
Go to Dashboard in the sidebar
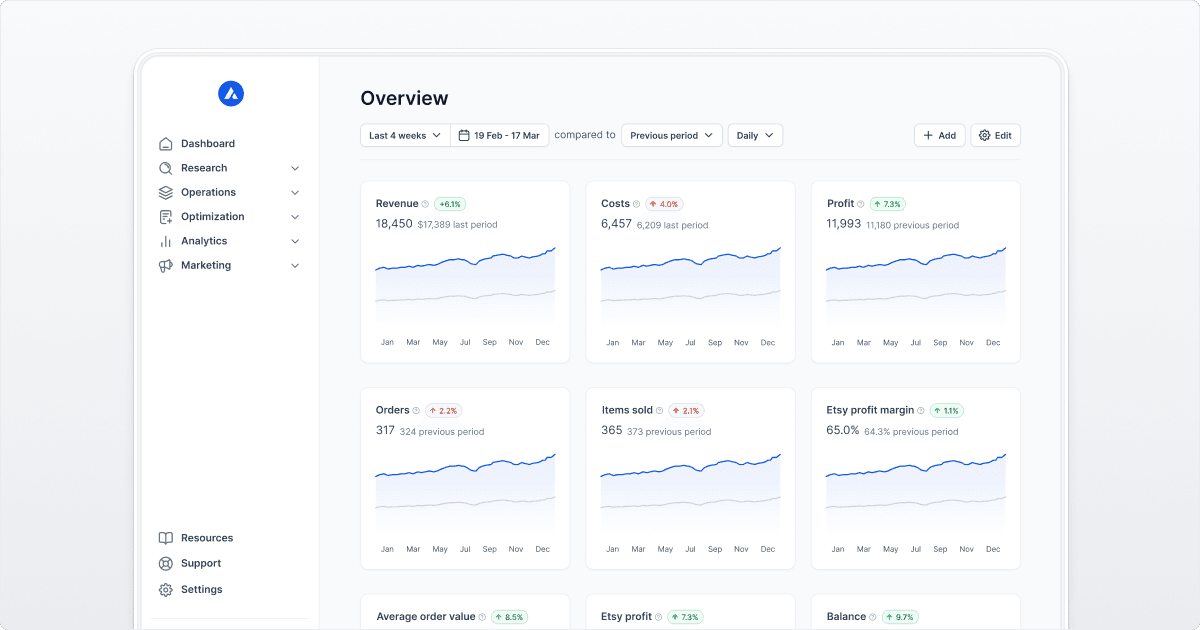click(x=208, y=144)
